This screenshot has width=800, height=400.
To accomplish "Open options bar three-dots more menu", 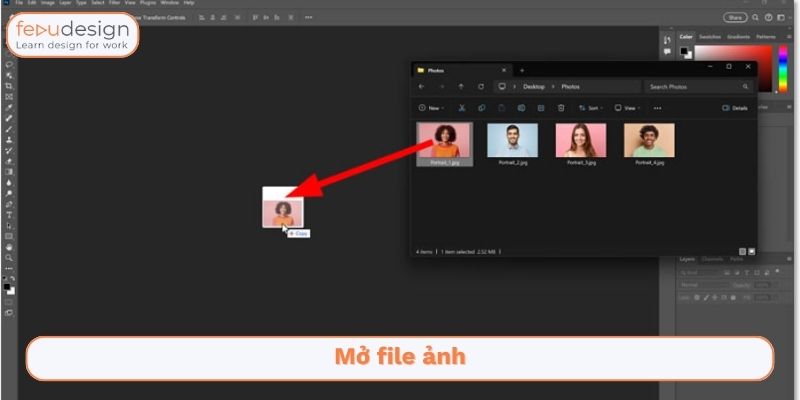I will click(308, 17).
